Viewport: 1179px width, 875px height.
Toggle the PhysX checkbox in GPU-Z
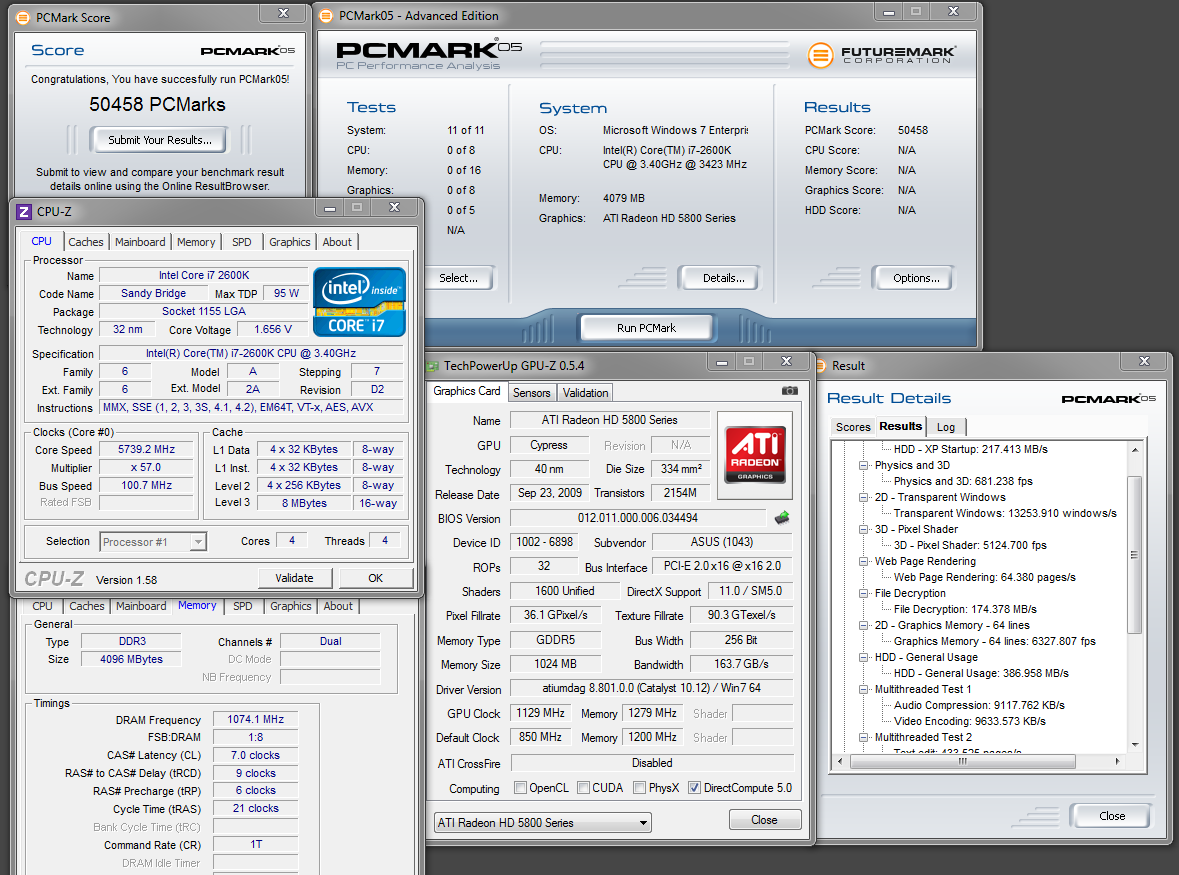639,787
